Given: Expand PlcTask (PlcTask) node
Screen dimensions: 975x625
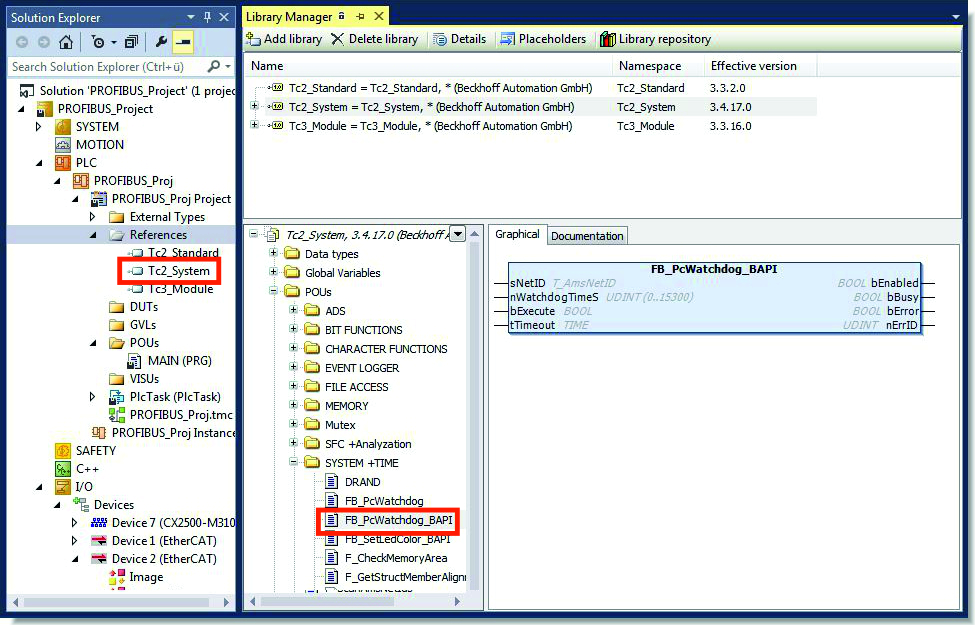Looking at the screenshot, I should (93, 396).
